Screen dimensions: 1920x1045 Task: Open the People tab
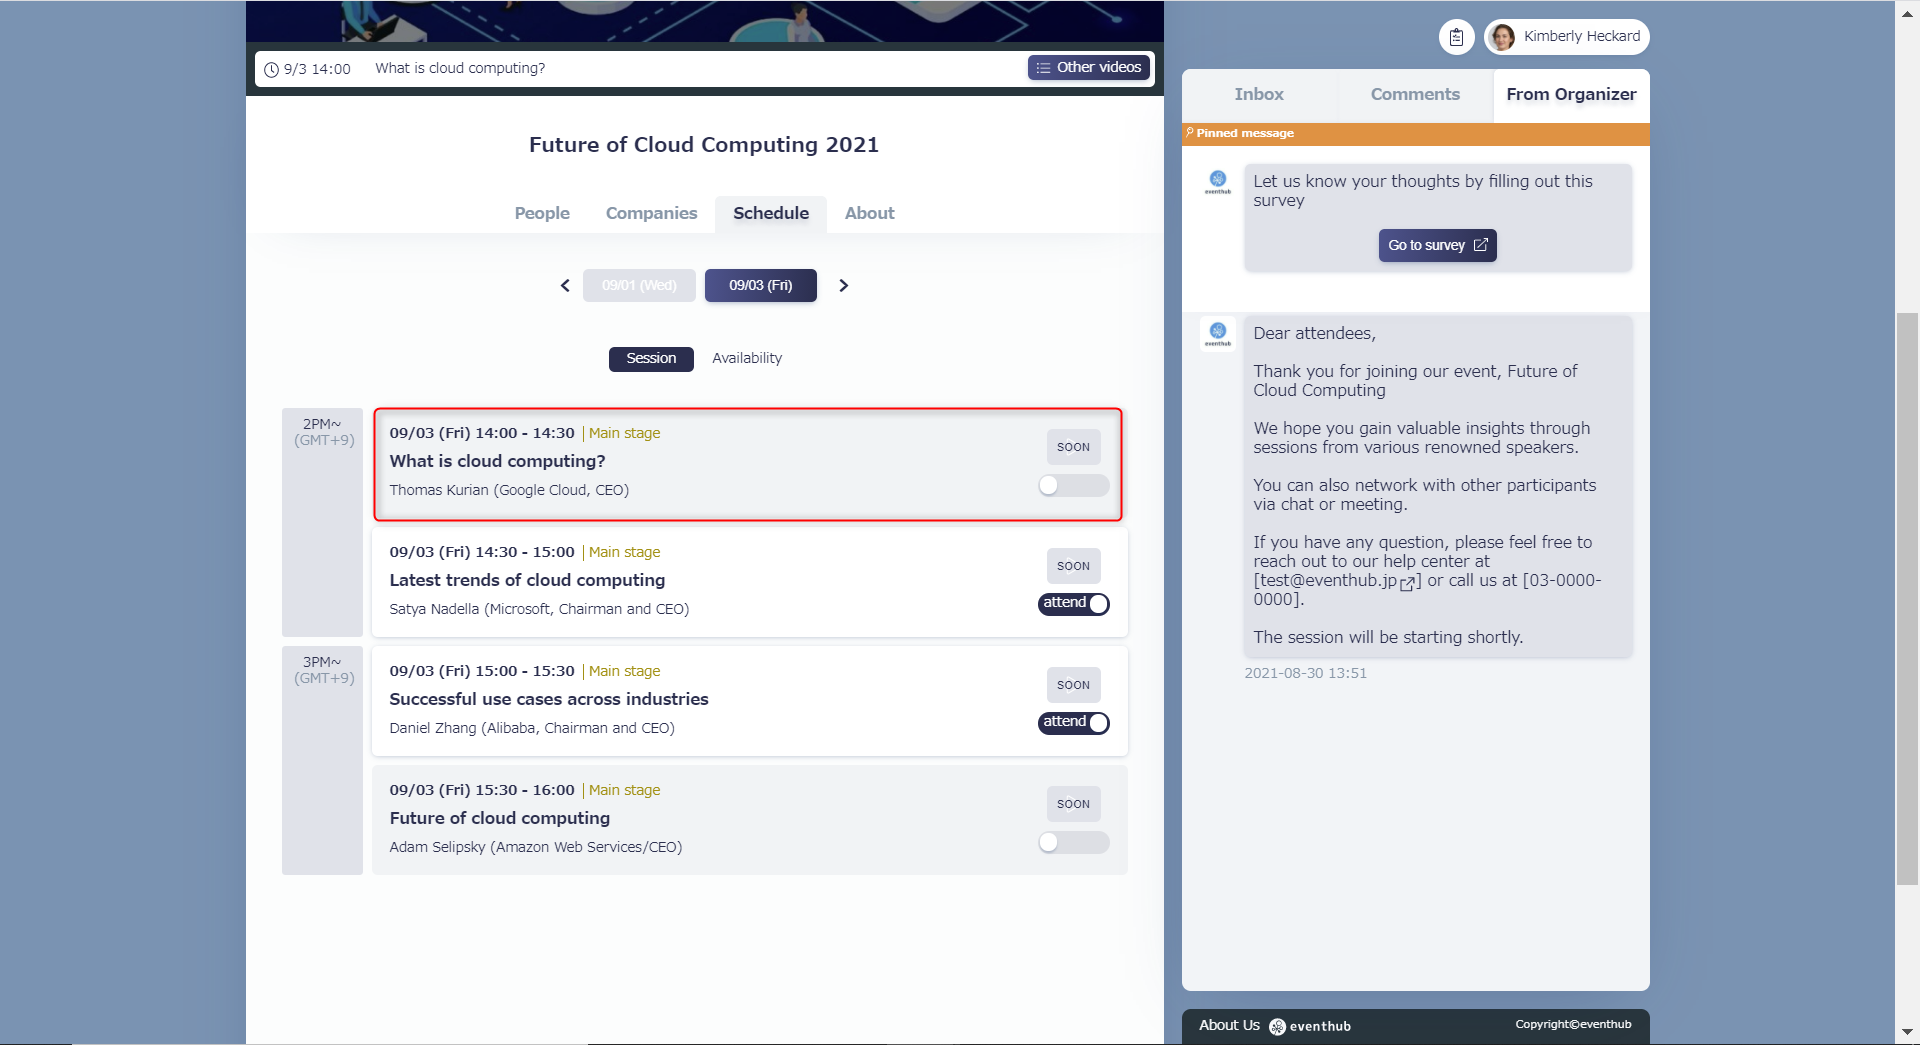(x=542, y=213)
